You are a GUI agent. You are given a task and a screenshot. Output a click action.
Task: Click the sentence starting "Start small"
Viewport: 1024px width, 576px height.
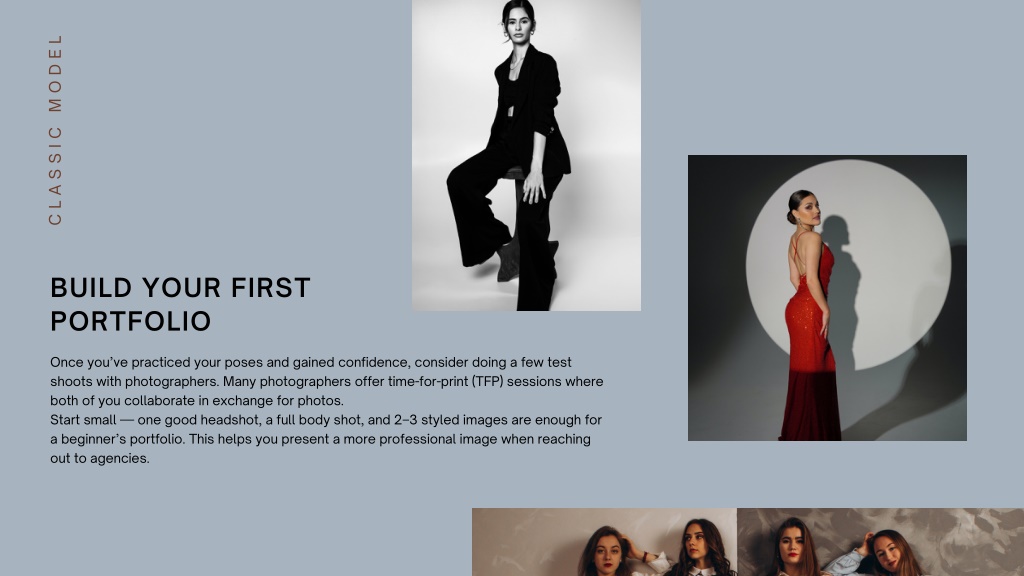point(326,439)
